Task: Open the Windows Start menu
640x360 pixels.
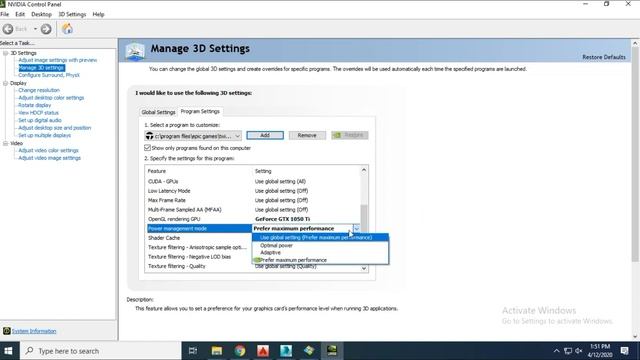Action: [9, 351]
